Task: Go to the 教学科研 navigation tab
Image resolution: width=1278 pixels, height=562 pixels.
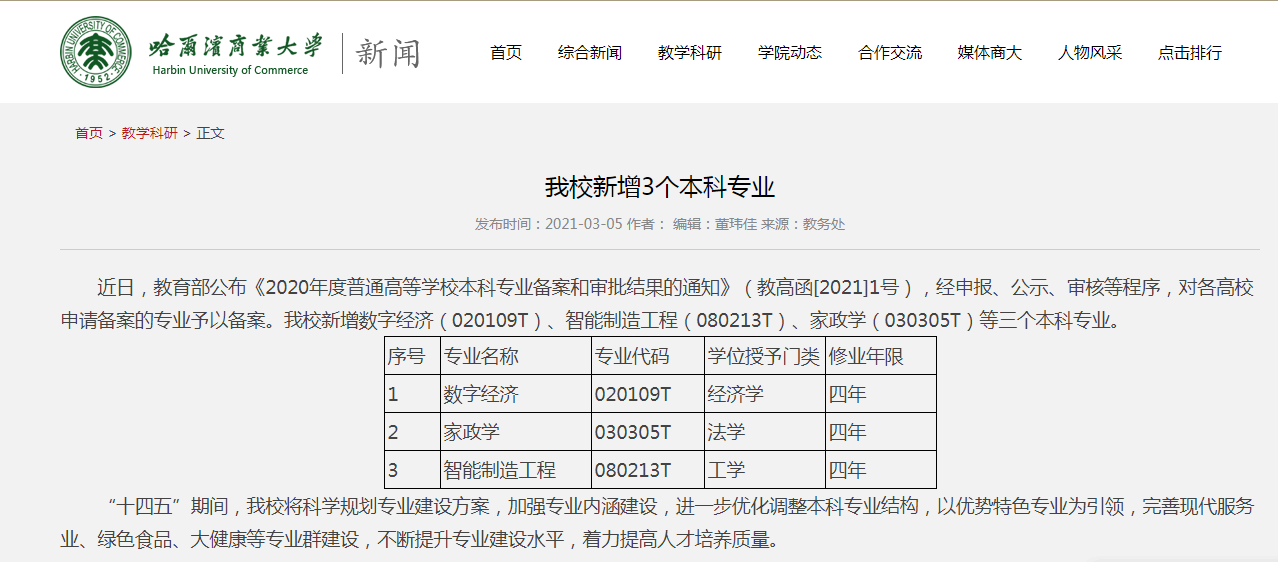Action: pos(690,53)
